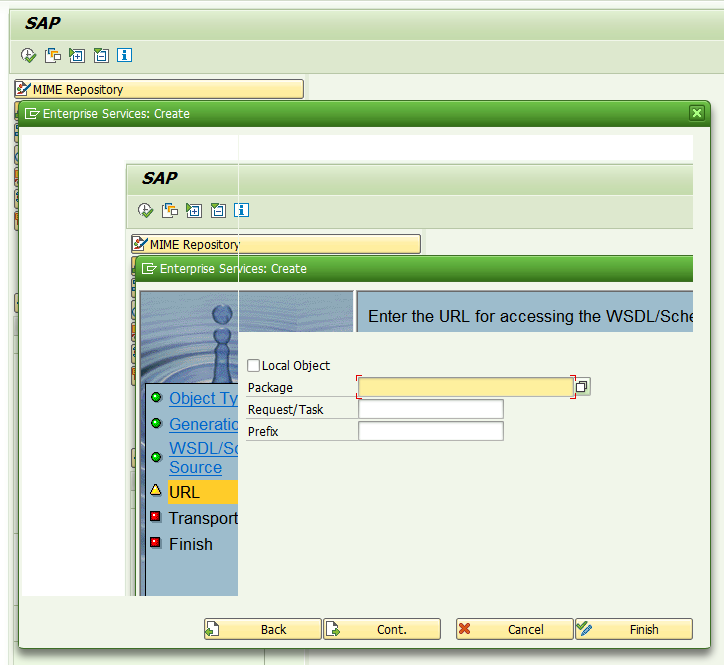Click the collapse (minus) icon in the nested SAP toolbar

[x=217, y=211]
